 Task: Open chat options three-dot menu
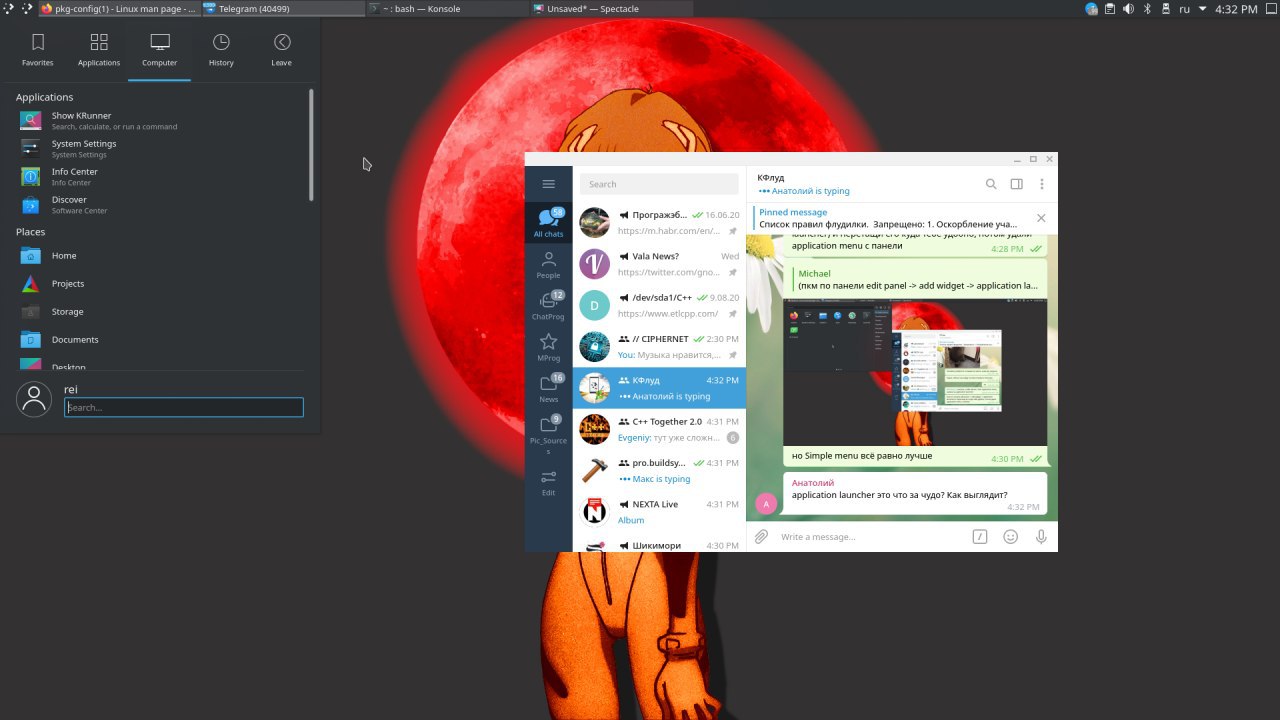click(1041, 184)
